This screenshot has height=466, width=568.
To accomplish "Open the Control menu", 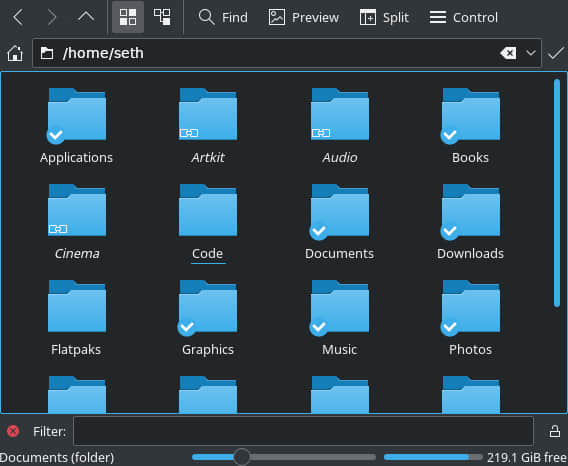I will [x=464, y=17].
